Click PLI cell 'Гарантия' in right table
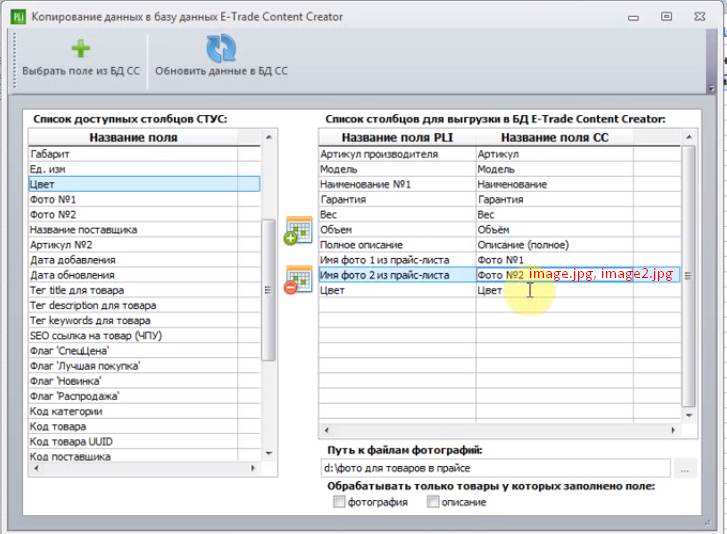 397,199
